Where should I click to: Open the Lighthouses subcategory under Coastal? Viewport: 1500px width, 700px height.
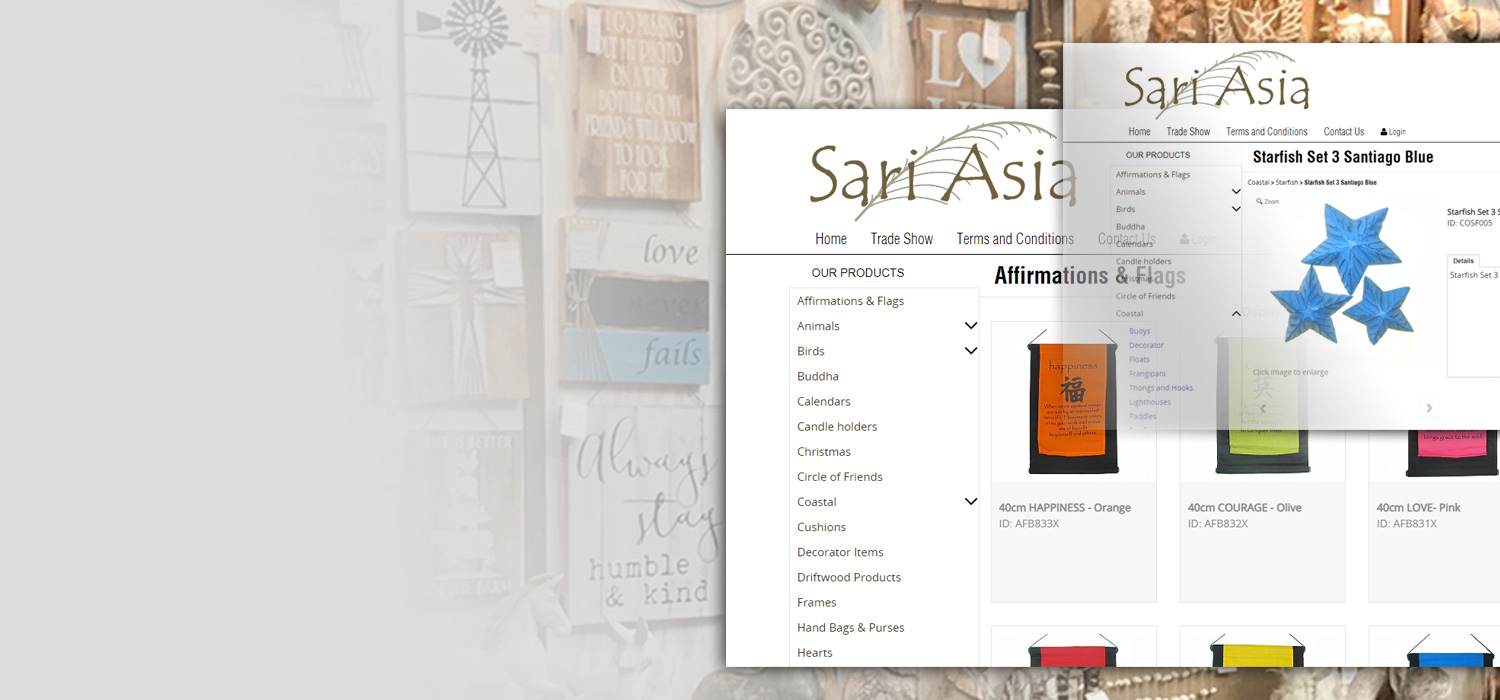point(1150,402)
